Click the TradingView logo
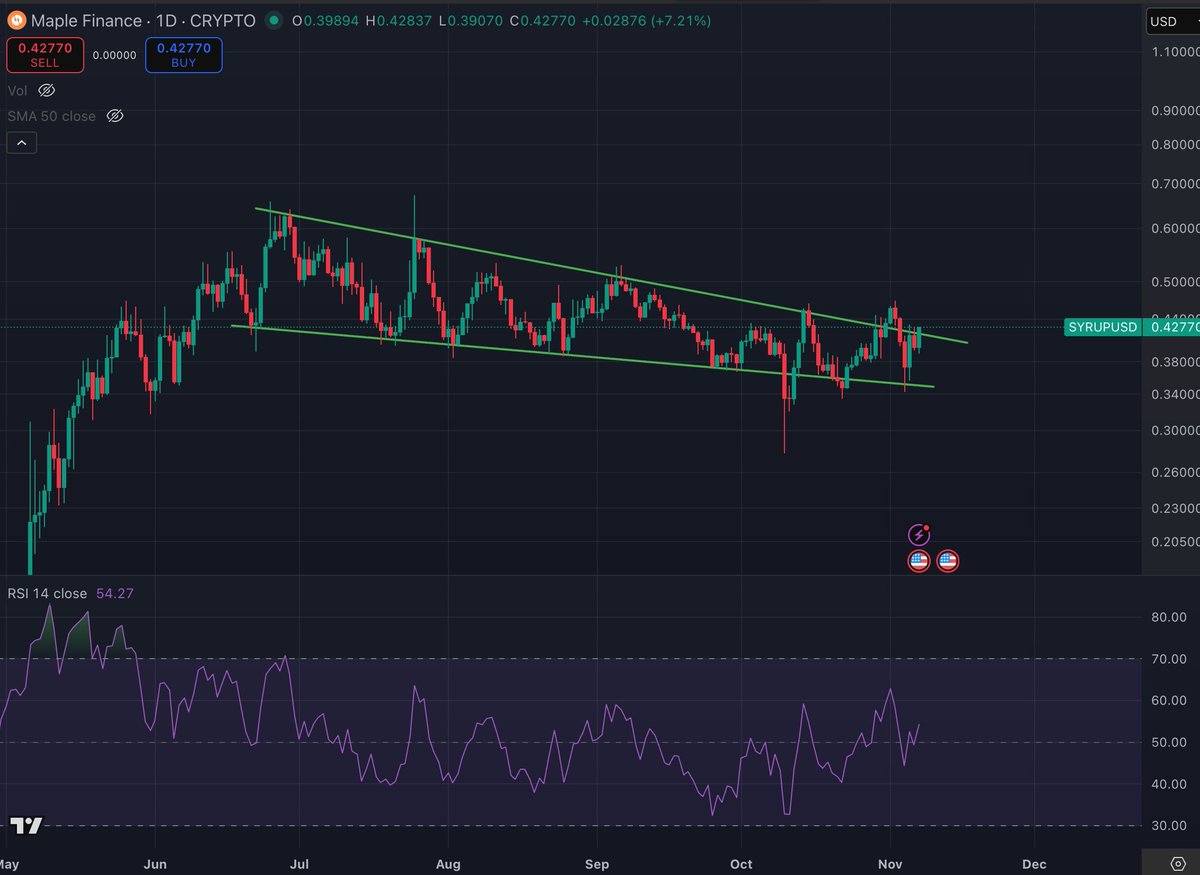 point(26,826)
